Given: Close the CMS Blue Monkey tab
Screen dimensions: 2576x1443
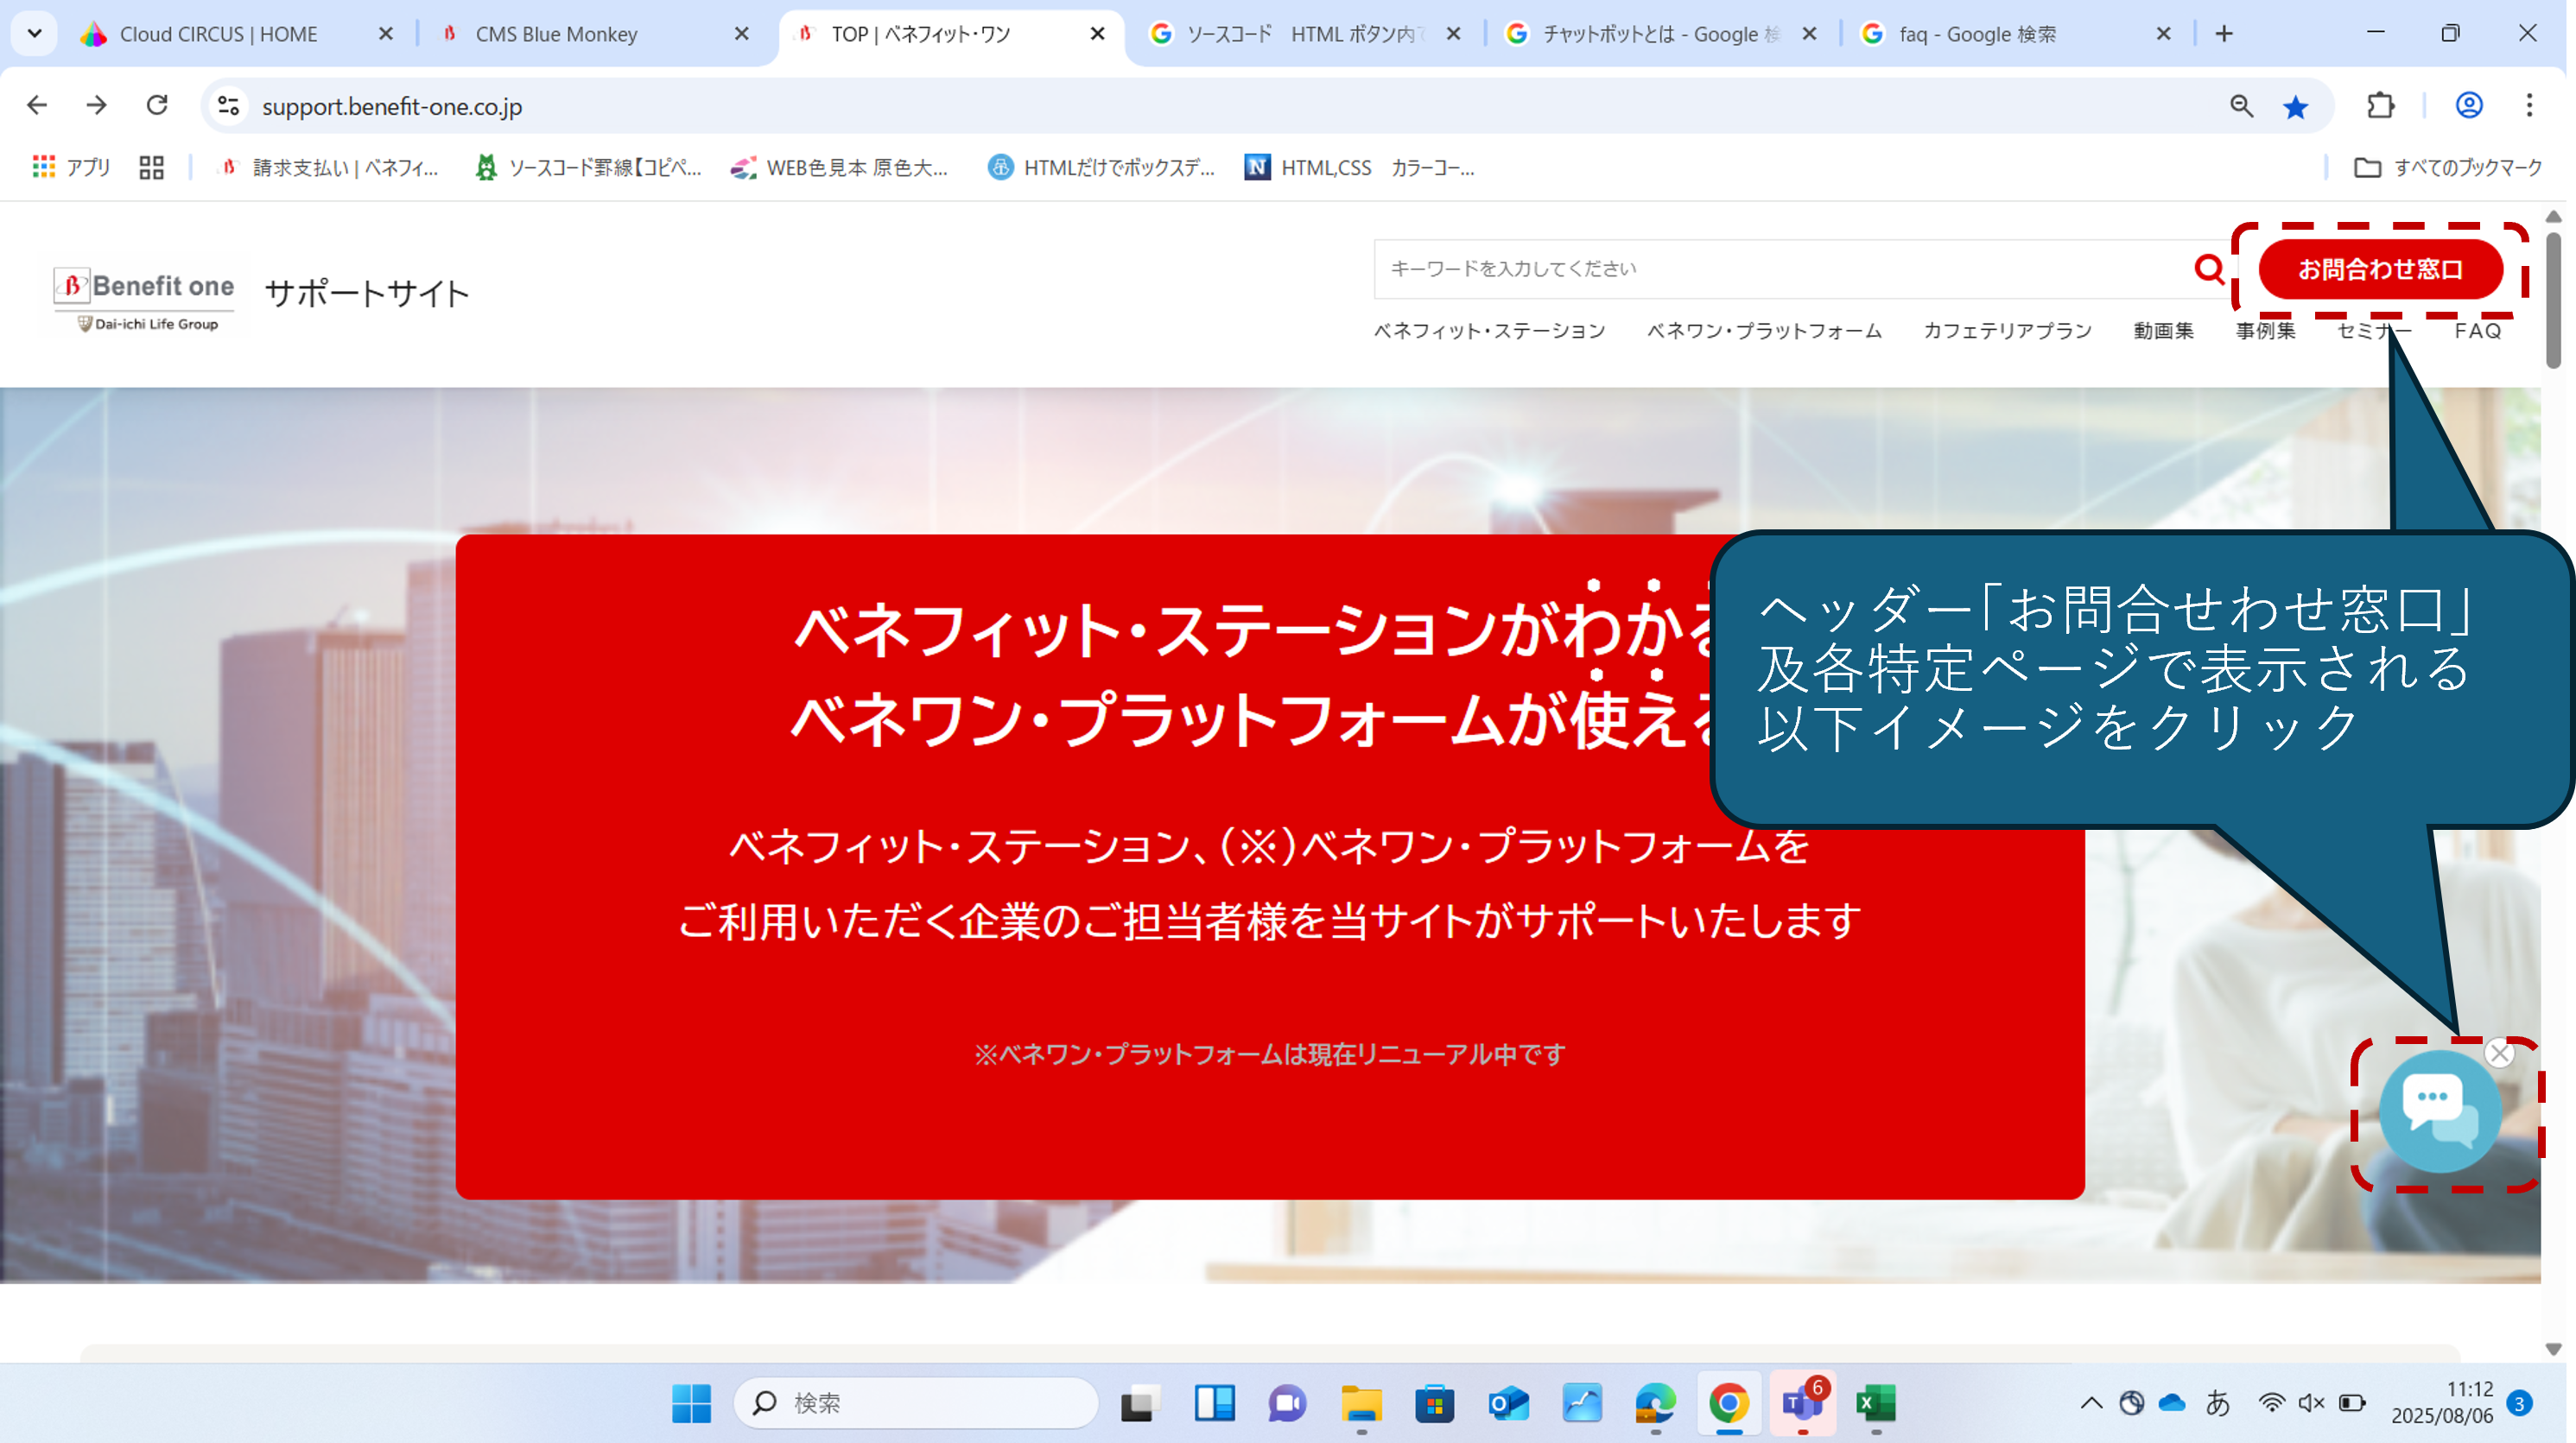Looking at the screenshot, I should [741, 34].
